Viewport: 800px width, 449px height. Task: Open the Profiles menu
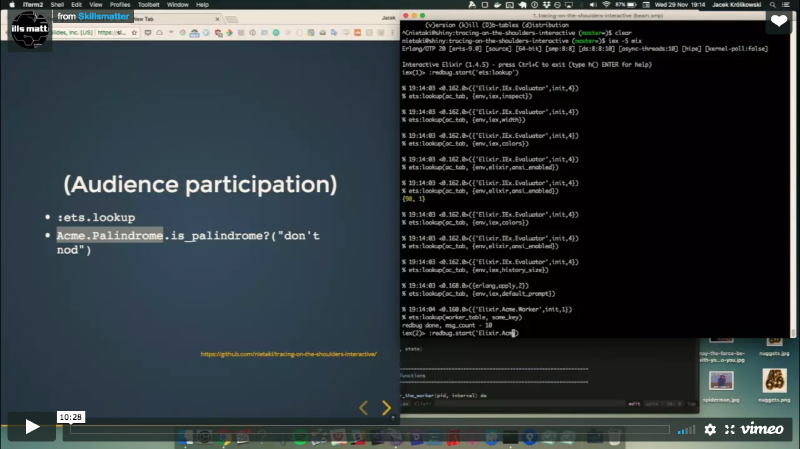pos(120,5)
